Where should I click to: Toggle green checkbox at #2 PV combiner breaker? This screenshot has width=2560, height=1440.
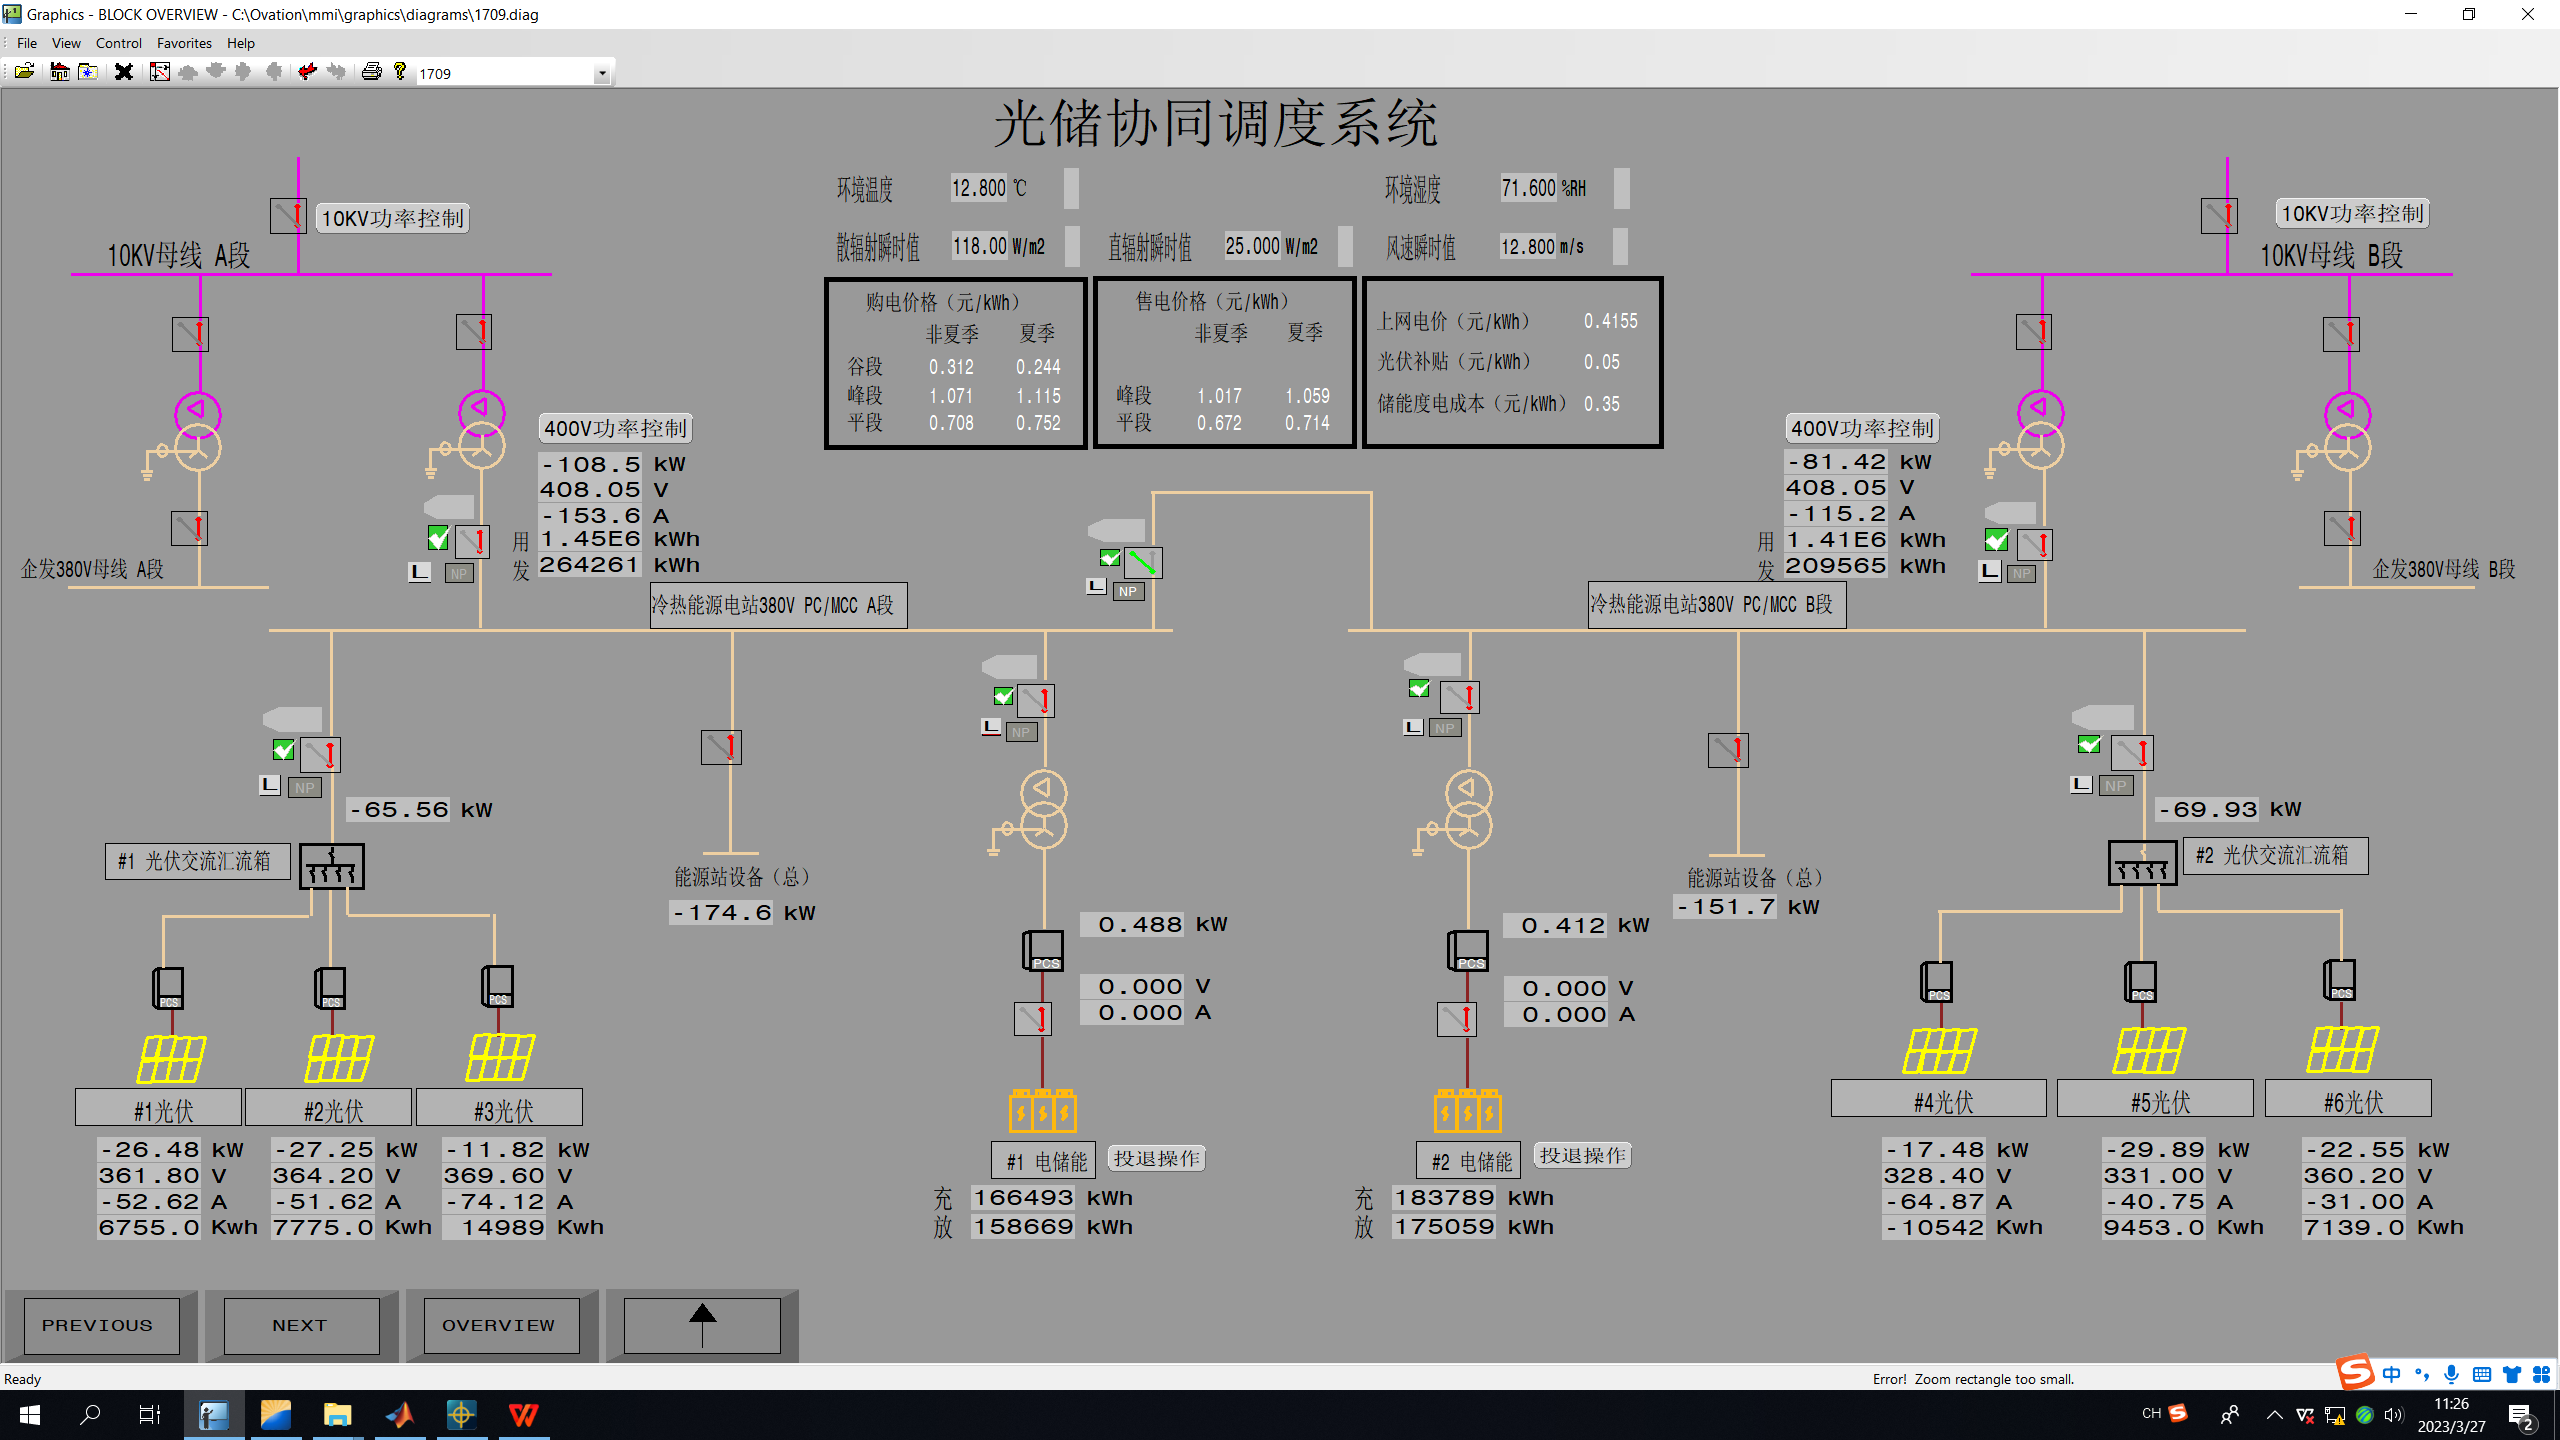(x=2089, y=744)
